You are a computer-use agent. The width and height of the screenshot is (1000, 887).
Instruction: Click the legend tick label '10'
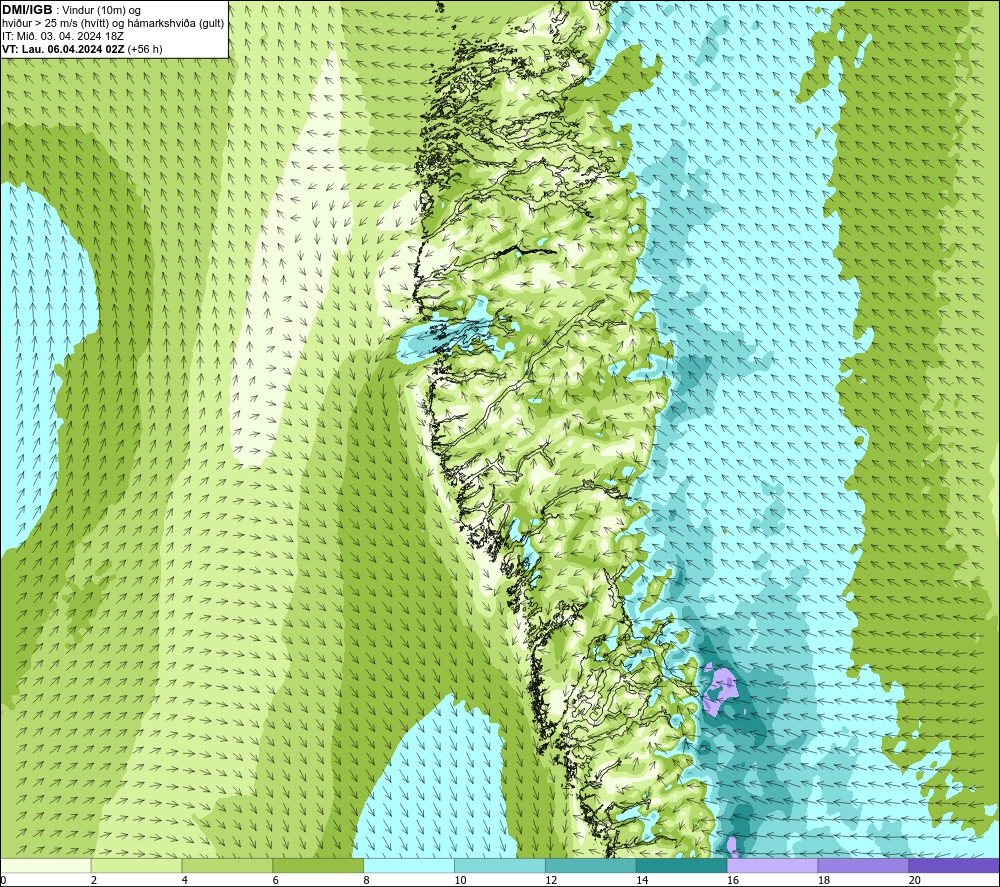click(460, 880)
